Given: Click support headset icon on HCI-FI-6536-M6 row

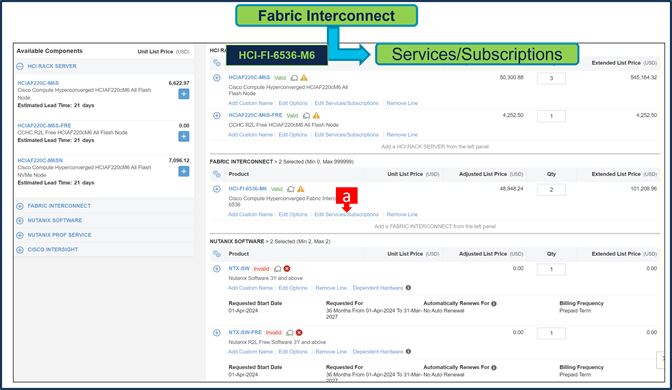Looking at the screenshot, I should tap(291, 189).
